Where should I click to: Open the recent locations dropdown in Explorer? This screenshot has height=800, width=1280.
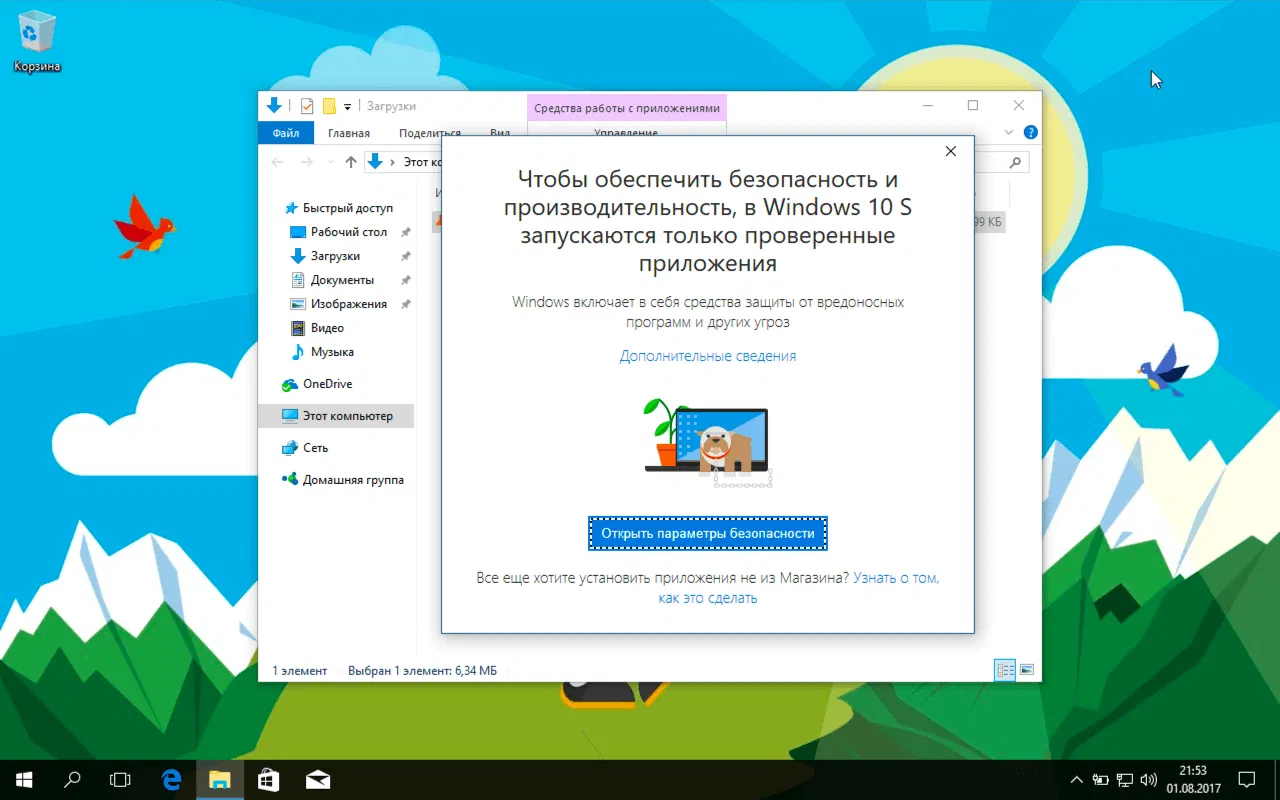pos(329,163)
